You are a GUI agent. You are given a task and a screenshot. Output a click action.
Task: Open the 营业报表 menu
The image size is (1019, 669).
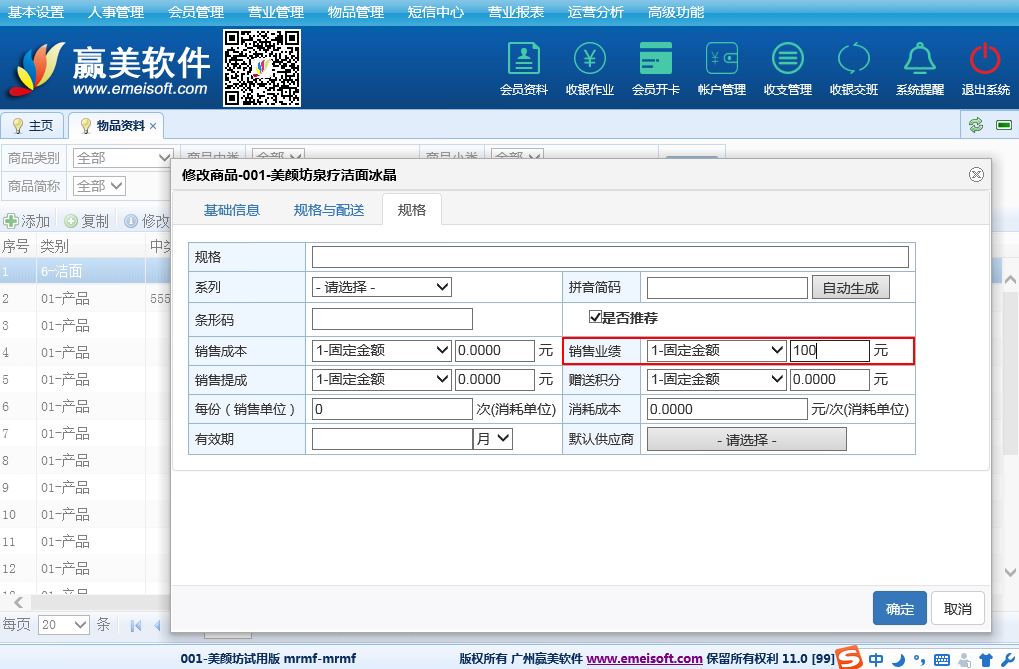coord(516,12)
